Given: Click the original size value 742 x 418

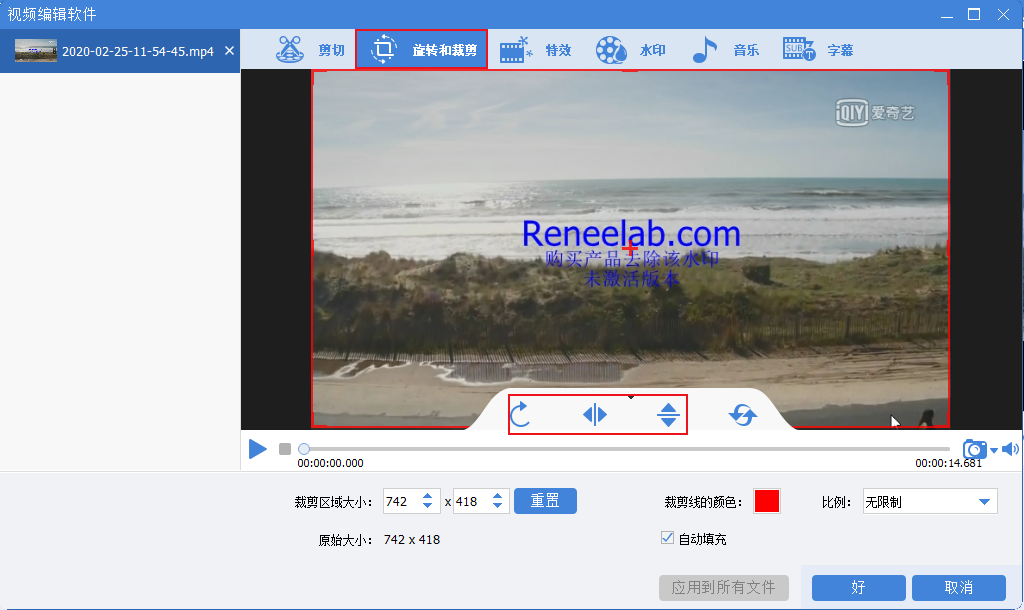Looking at the screenshot, I should click(x=412, y=539).
